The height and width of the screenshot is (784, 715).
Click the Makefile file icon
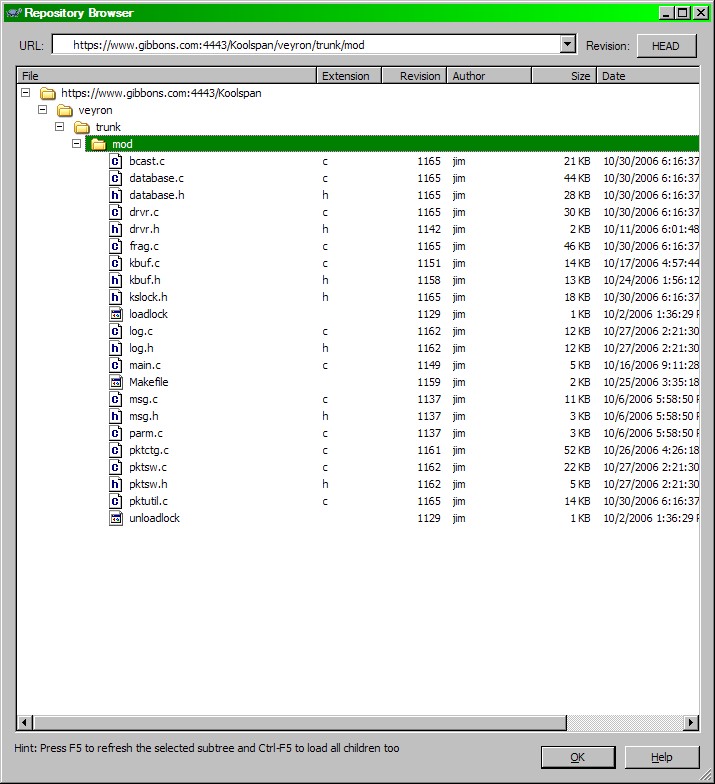click(x=116, y=382)
